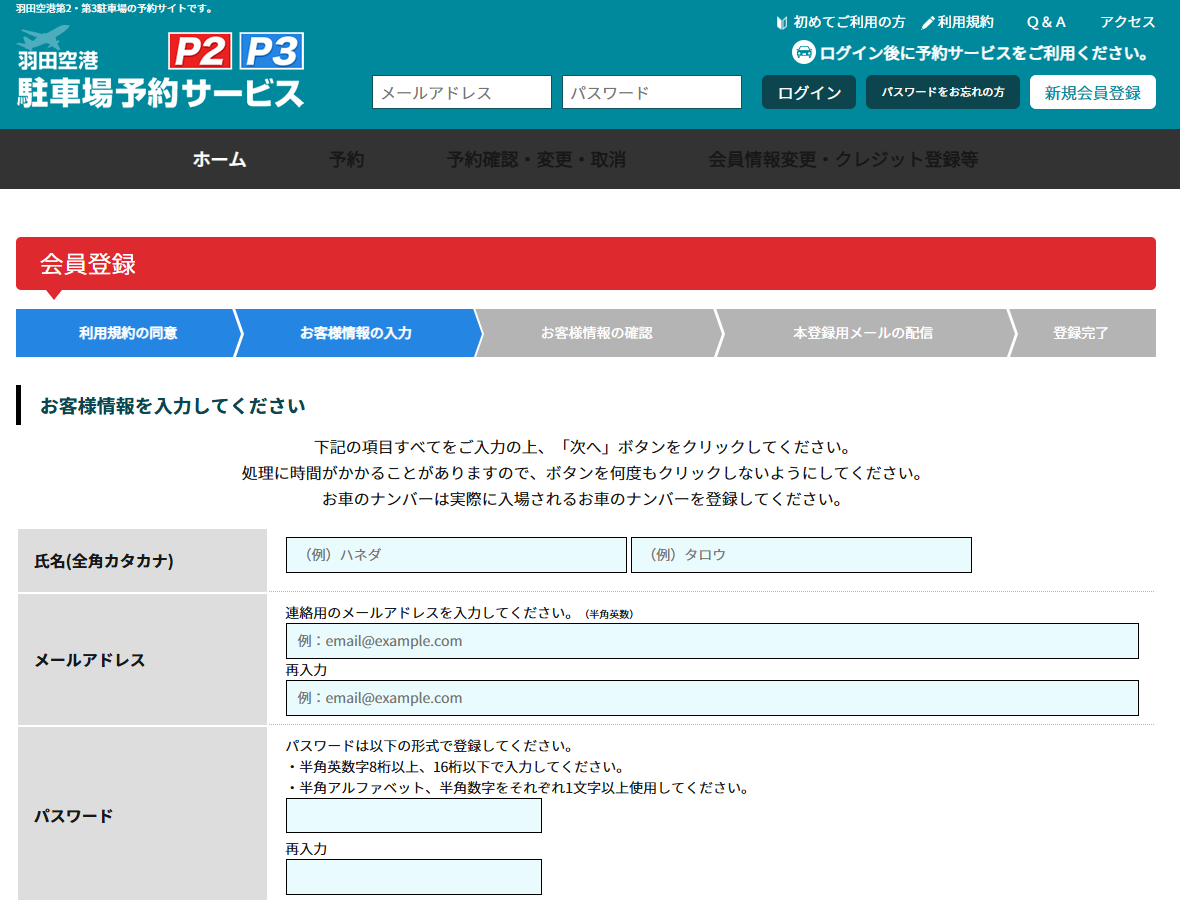Open the Q＆A page
This screenshot has height=900, width=1180.
pos(1046,21)
